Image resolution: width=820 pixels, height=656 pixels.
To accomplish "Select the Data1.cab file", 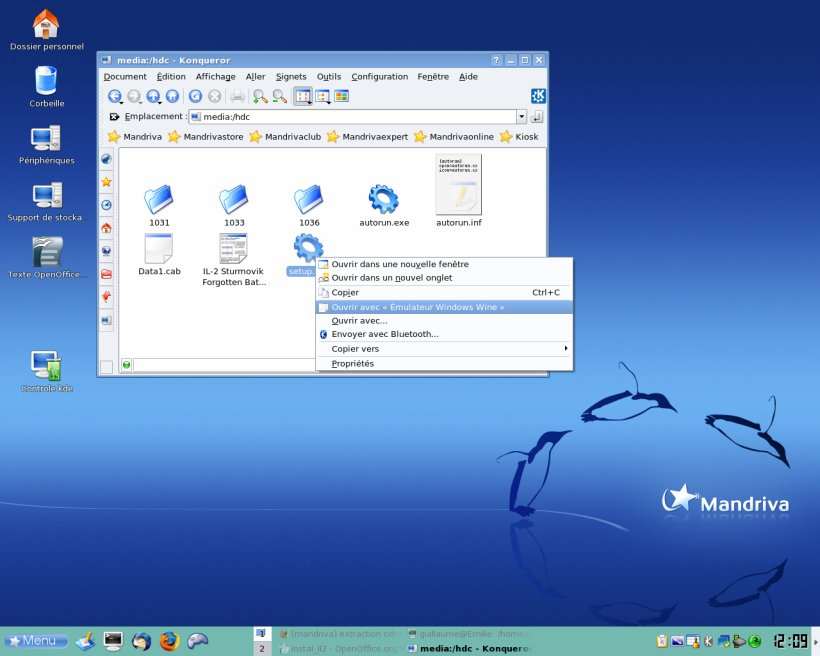I will [159, 255].
